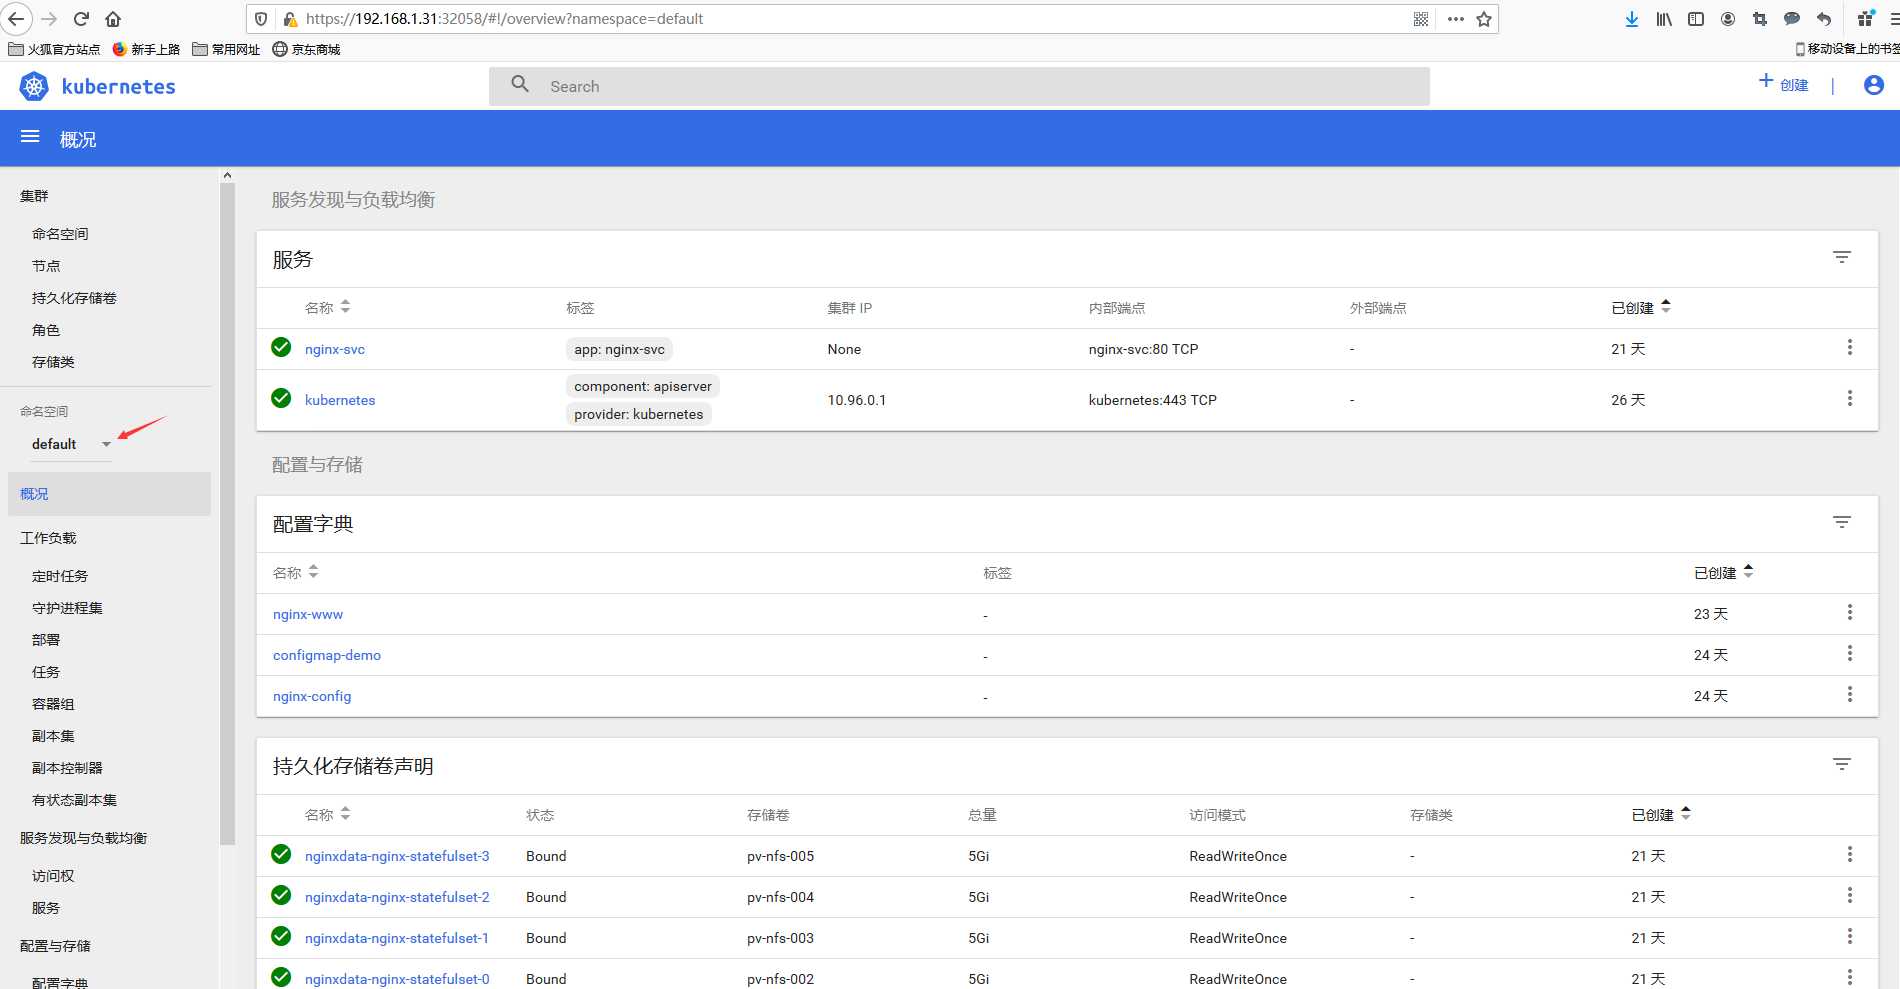Open filter icon for 服务 card
1900x989 pixels.
coord(1842,258)
